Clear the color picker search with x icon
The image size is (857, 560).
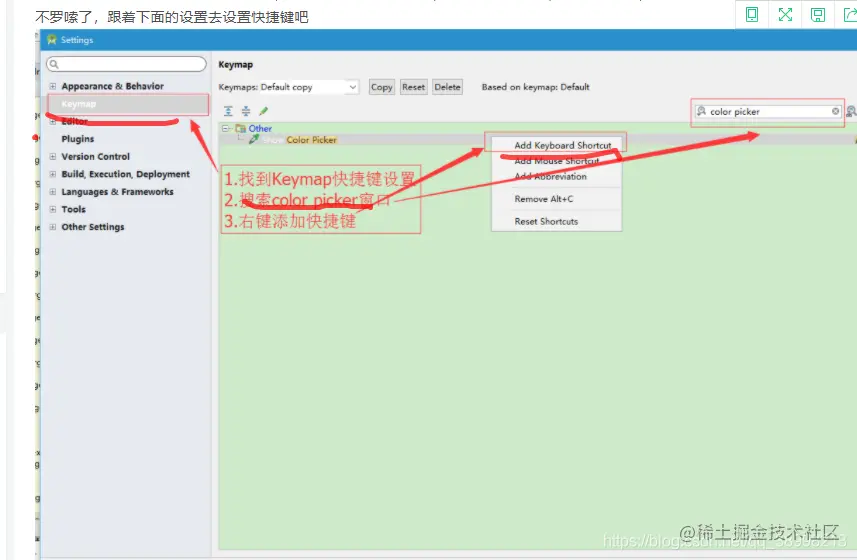coord(835,111)
